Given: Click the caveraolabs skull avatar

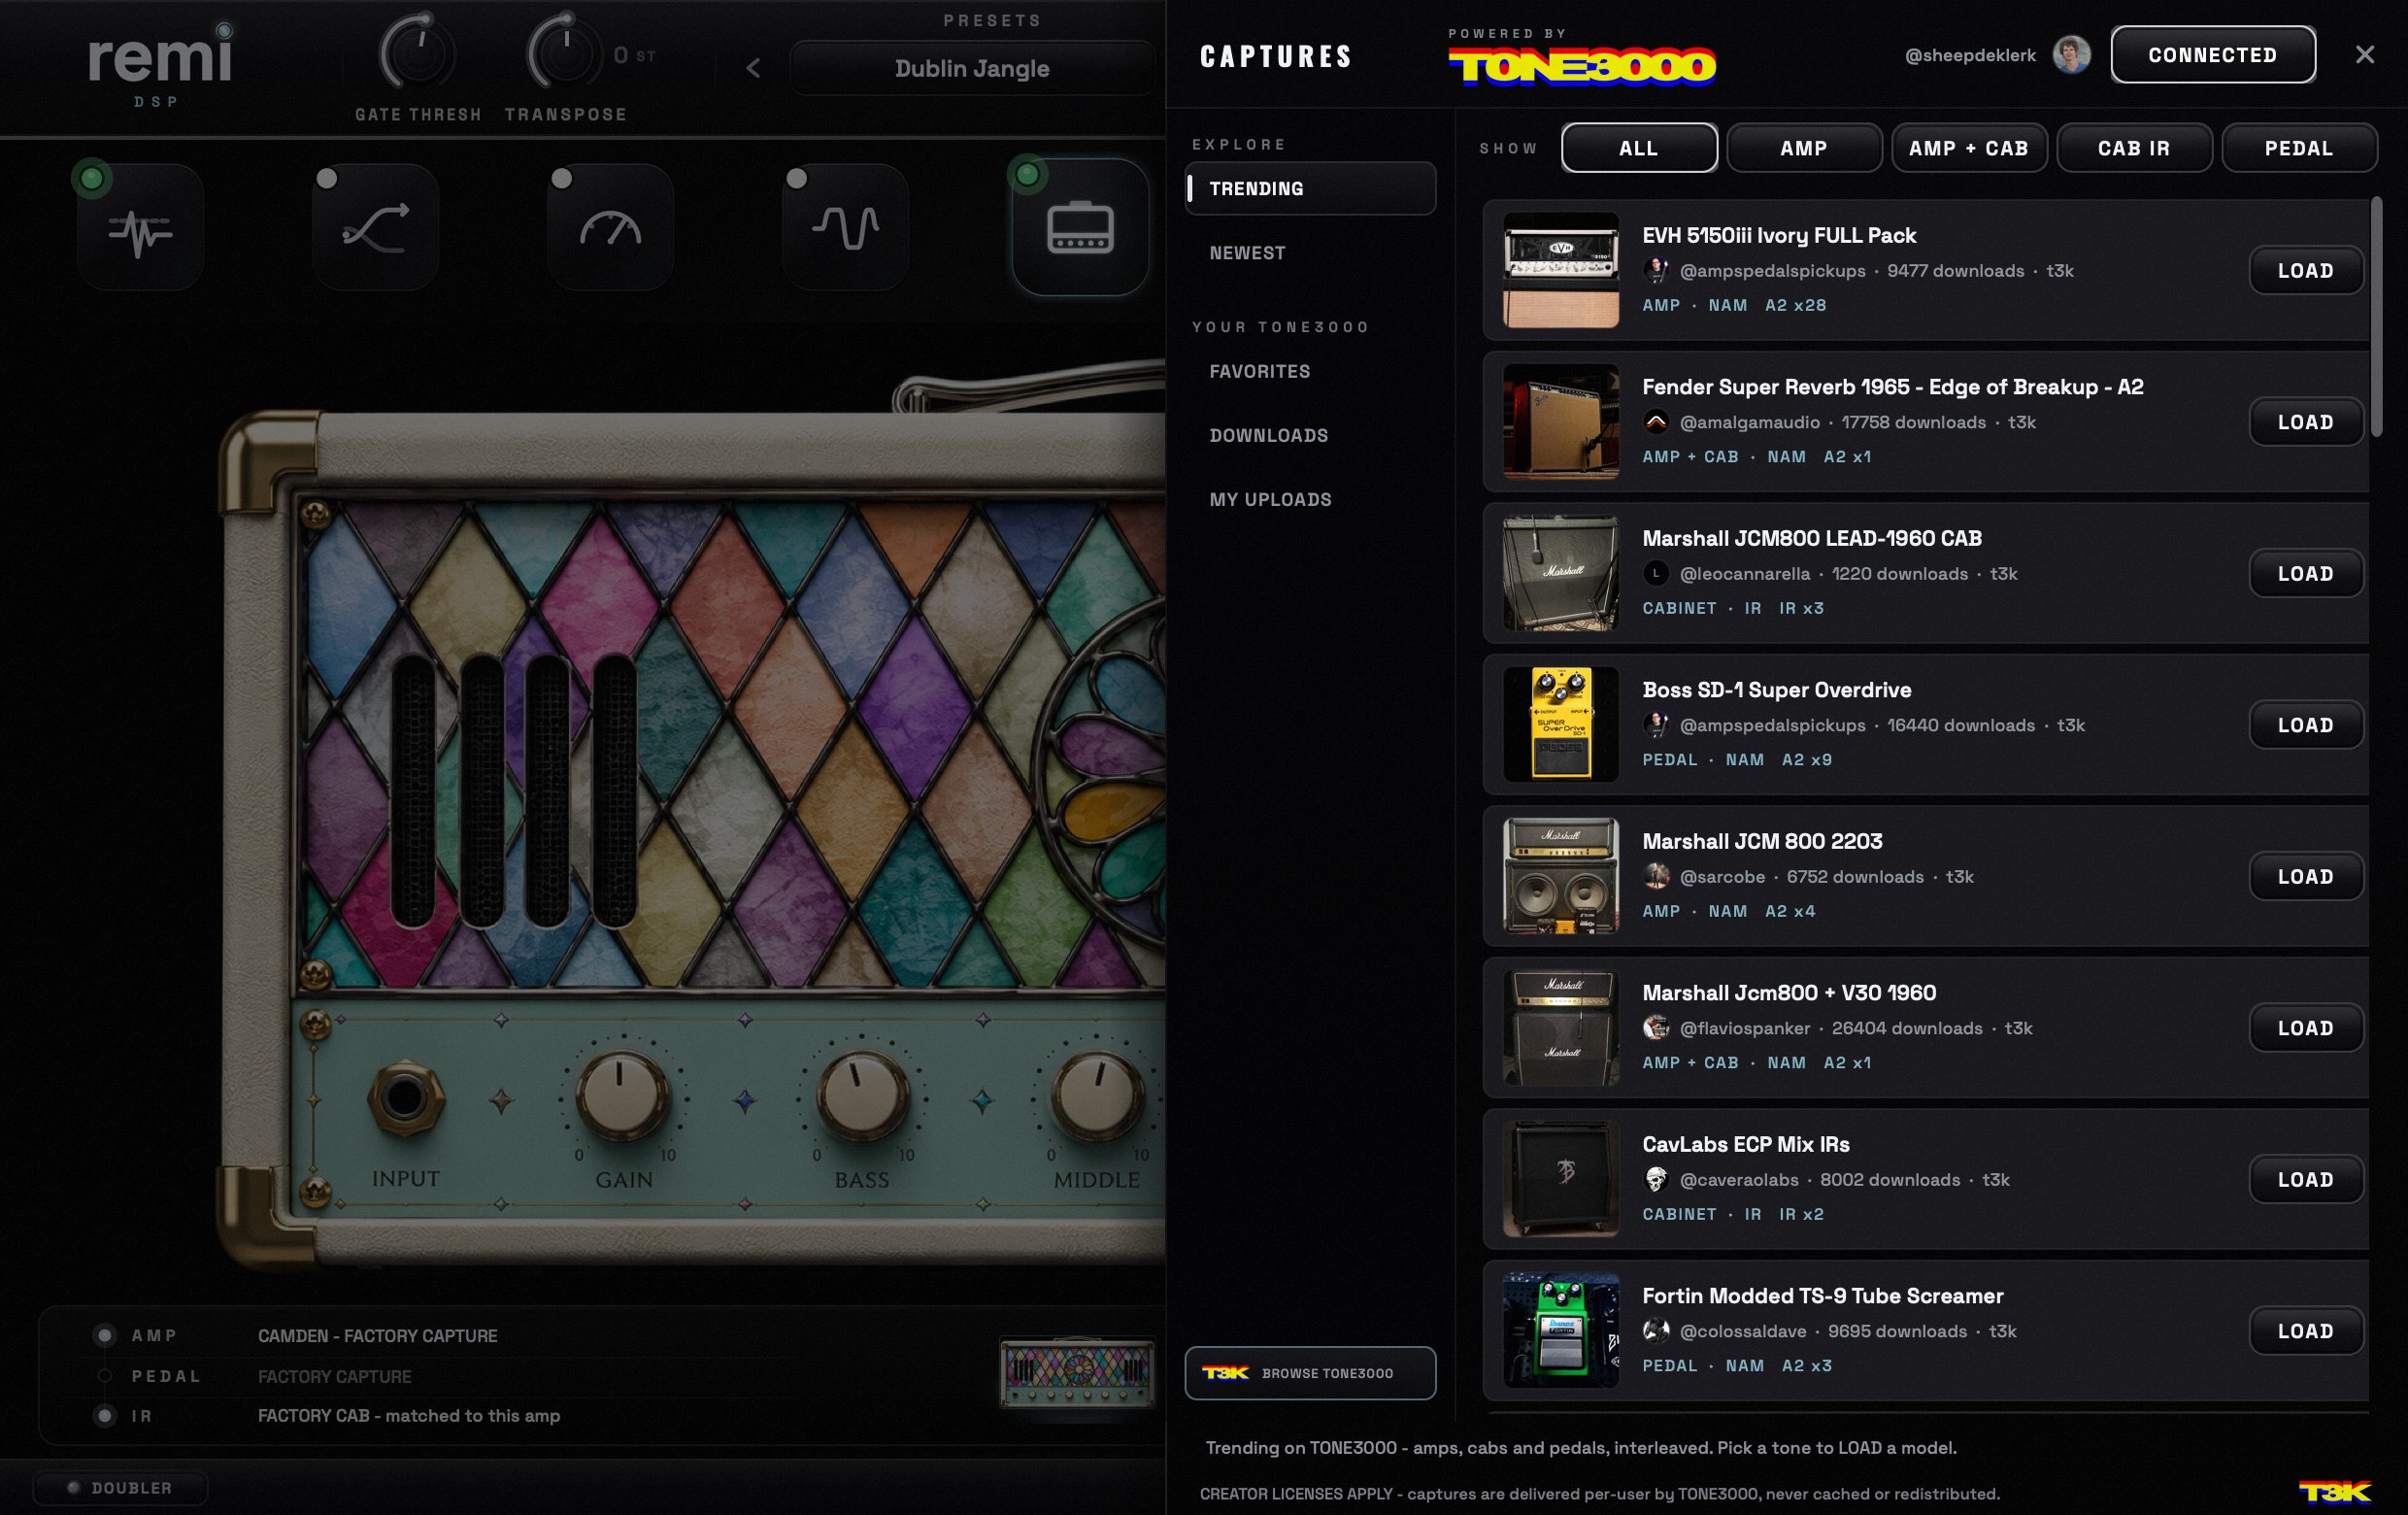Looking at the screenshot, I should (1656, 1179).
